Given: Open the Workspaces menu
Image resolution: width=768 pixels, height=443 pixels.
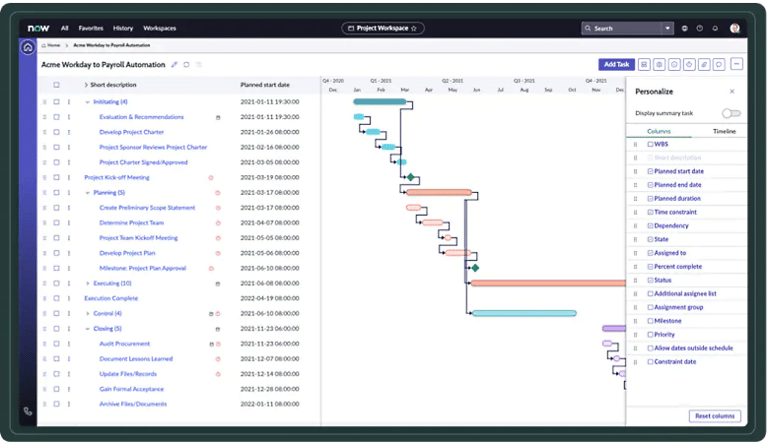Looking at the screenshot, I should coord(160,28).
